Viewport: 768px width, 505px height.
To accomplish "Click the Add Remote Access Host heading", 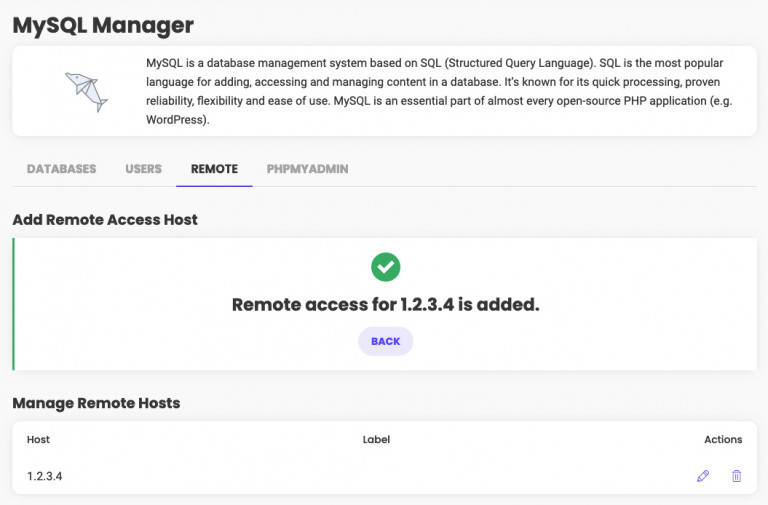I will [105, 219].
